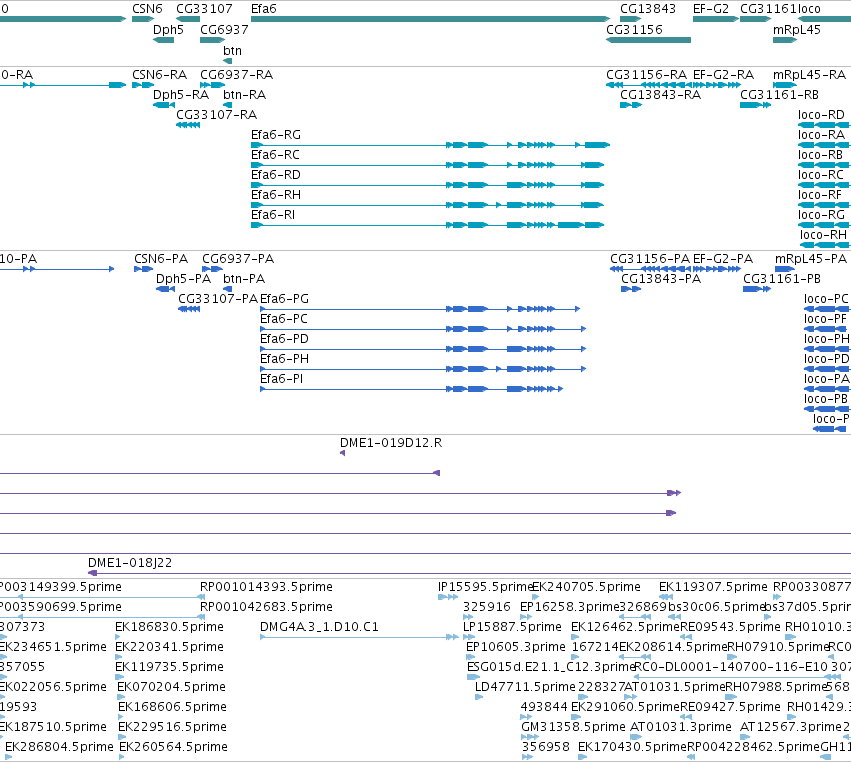851x762 pixels.
Task: Select the CG31156-RA transcript label
Action: [646, 74]
